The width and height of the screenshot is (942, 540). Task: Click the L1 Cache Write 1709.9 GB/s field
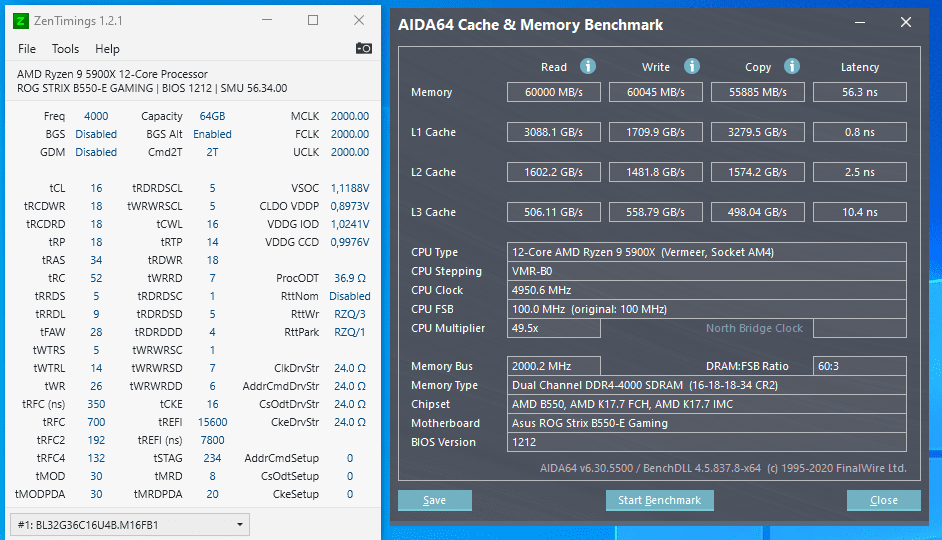[655, 132]
